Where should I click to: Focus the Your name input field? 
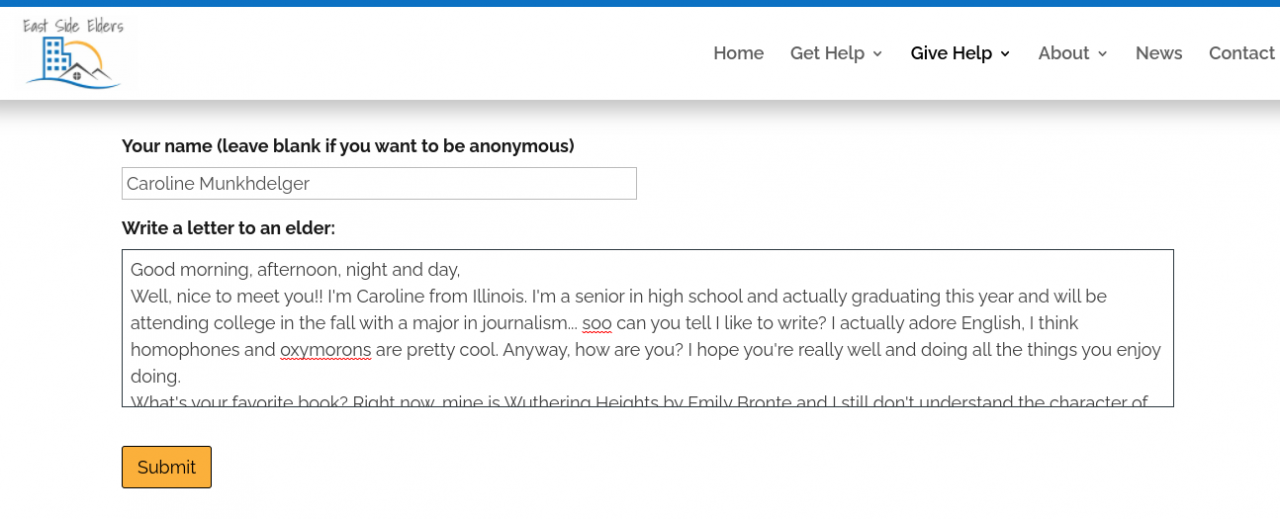[x=379, y=183]
